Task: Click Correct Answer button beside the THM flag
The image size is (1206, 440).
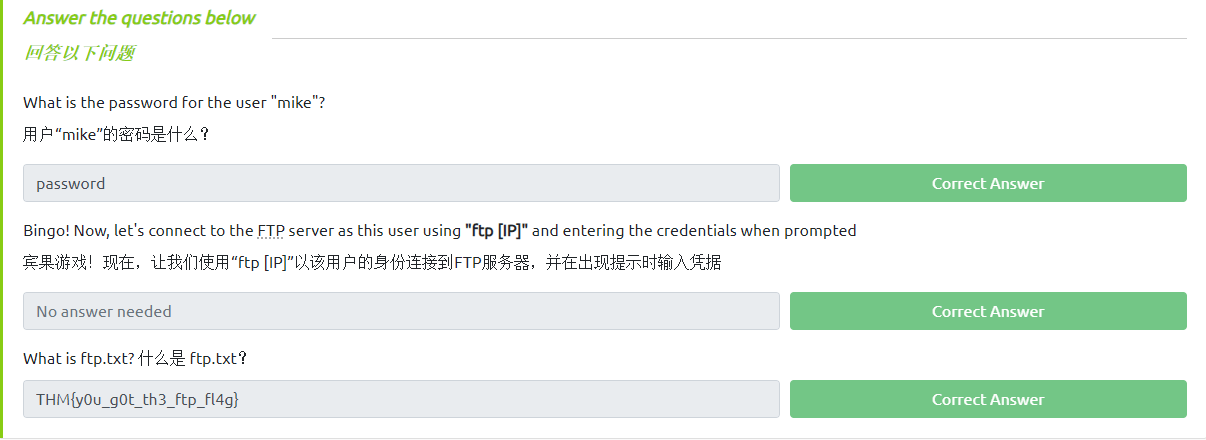Action: 988,399
